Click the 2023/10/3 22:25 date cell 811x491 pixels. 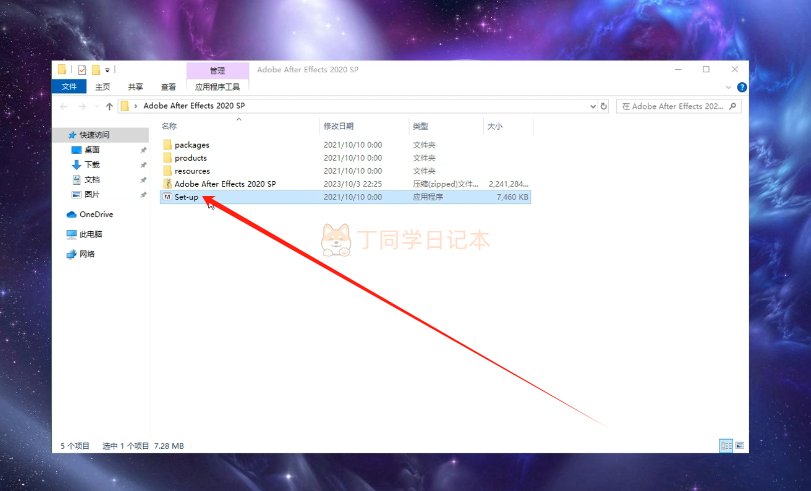click(x=353, y=184)
